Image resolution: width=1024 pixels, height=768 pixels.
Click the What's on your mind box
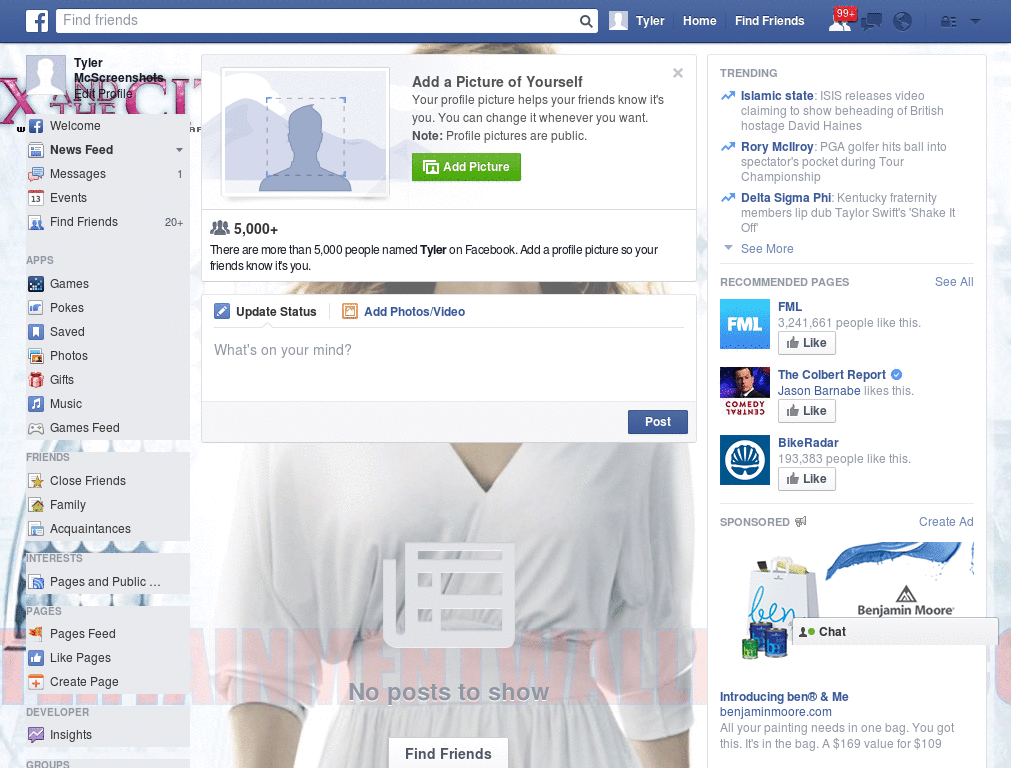click(449, 364)
